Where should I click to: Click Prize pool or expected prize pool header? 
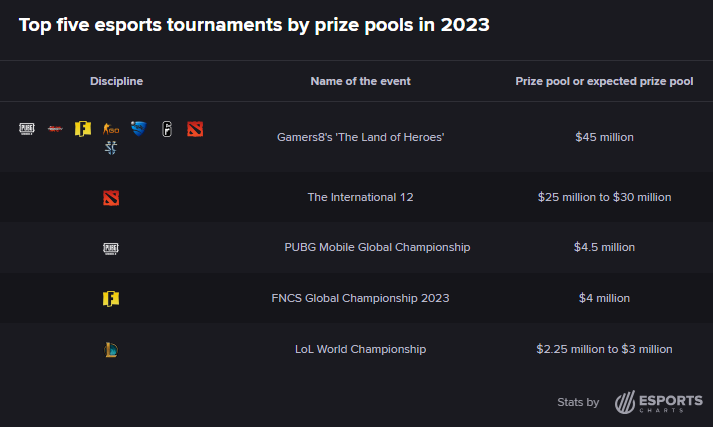pyautogui.click(x=604, y=81)
